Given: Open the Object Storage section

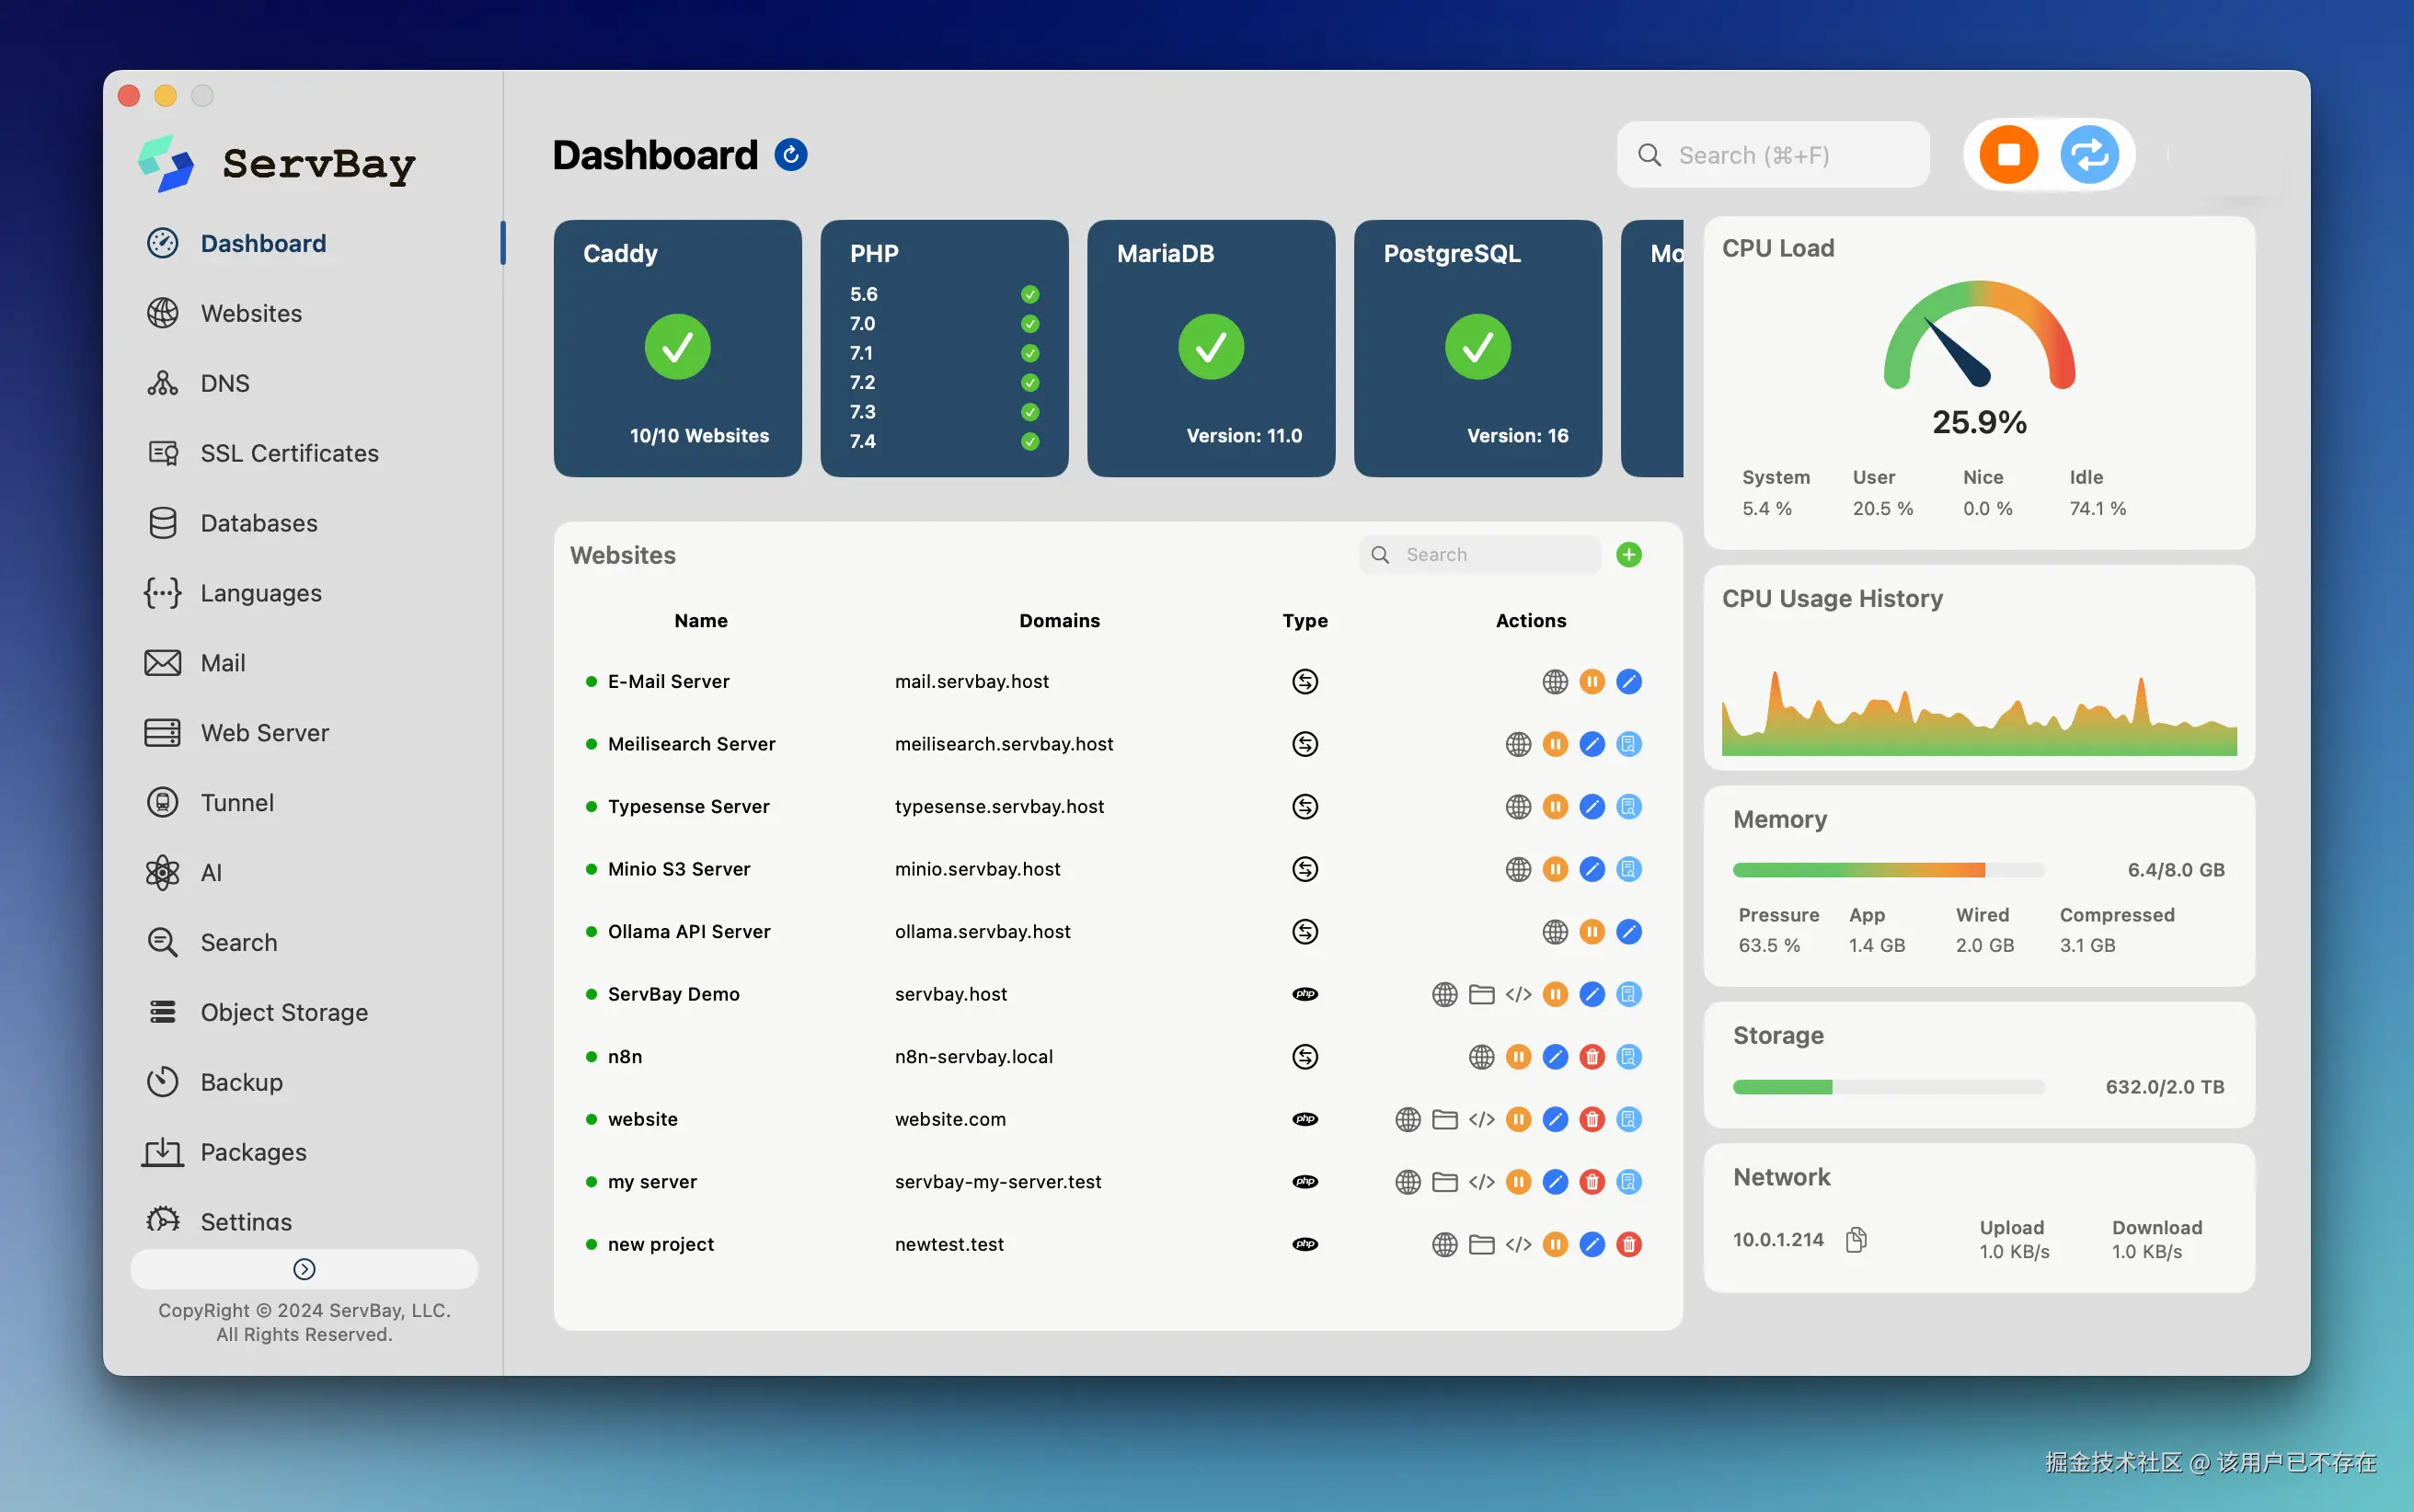Looking at the screenshot, I should tap(284, 1012).
